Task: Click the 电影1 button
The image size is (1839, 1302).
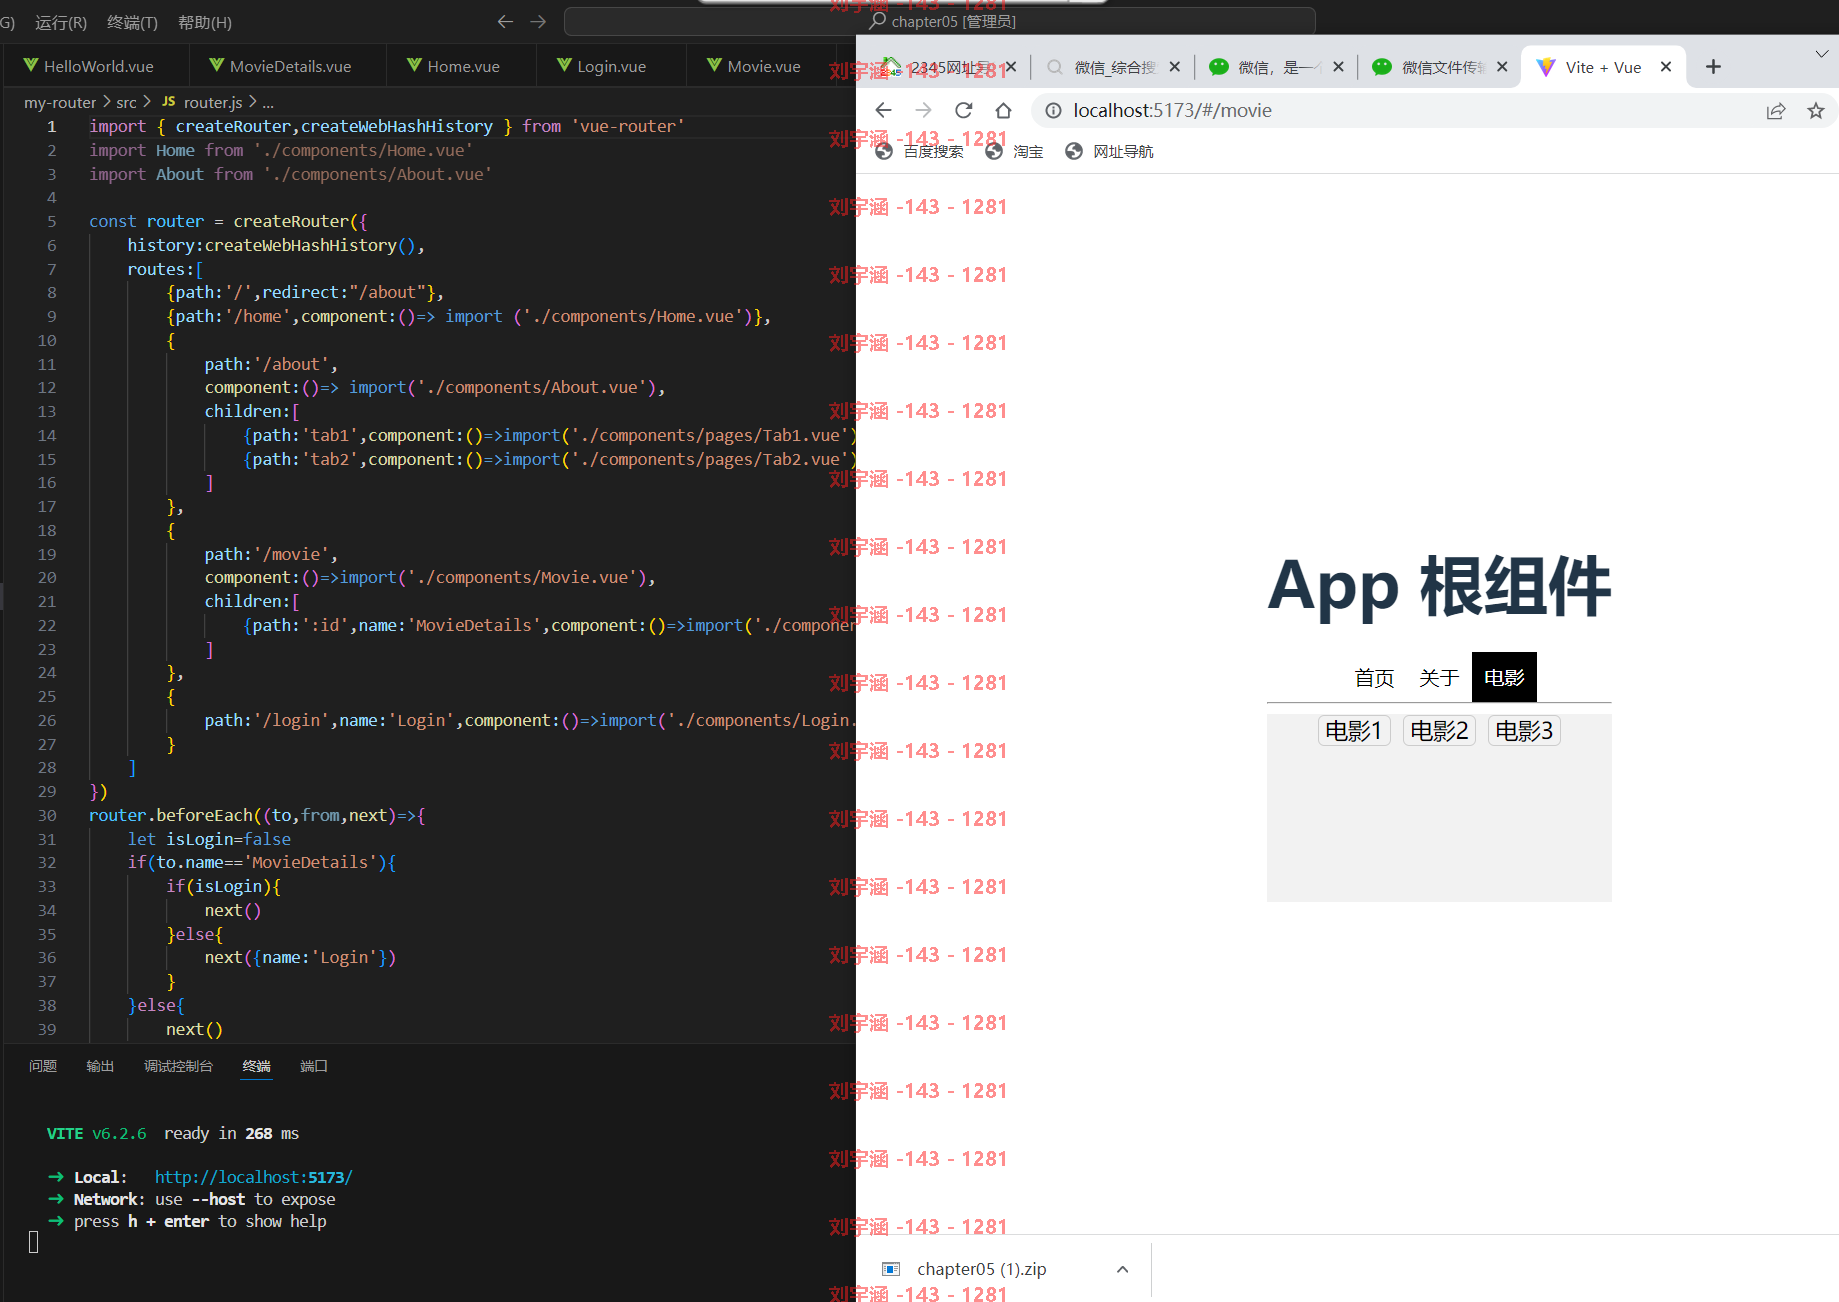Action: (1354, 731)
